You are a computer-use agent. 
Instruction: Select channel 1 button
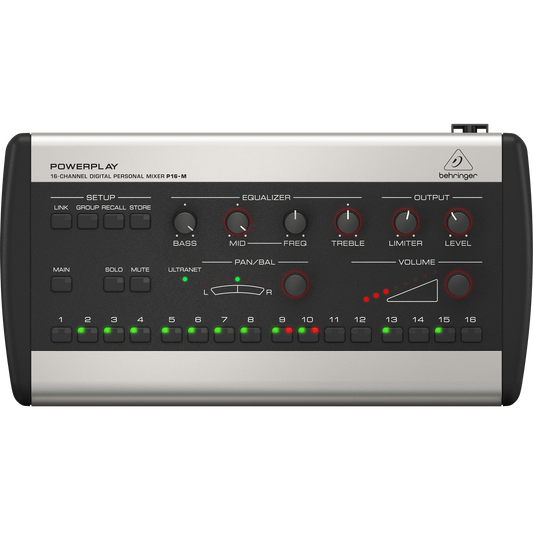pyautogui.click(x=61, y=335)
